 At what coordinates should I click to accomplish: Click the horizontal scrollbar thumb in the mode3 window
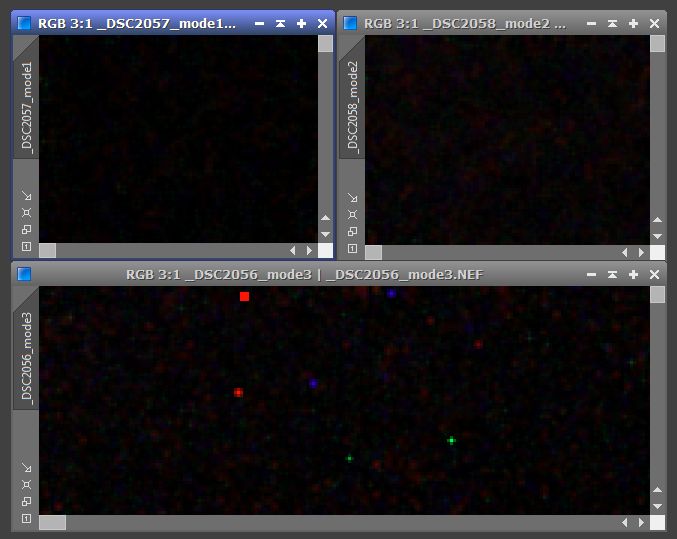pyautogui.click(x=53, y=523)
